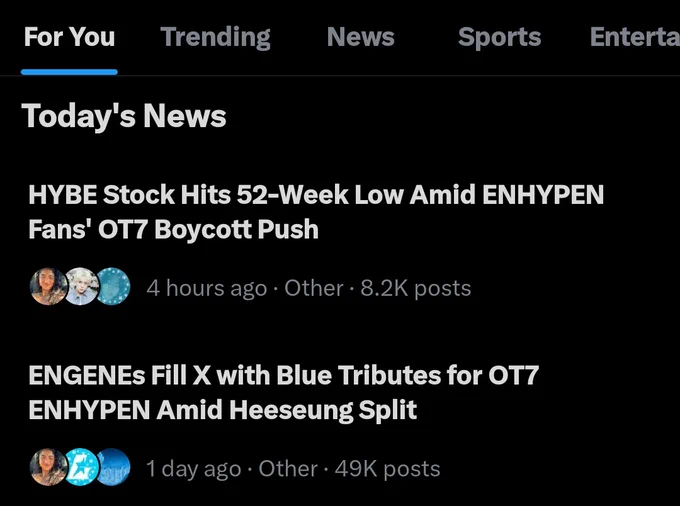Tap the light-haired avatar on HYBE story
680x506 pixels.
pyautogui.click(x=81, y=287)
